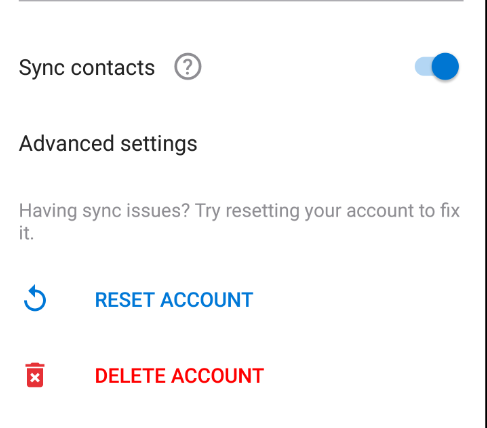Viewport: 487px width, 428px height.
Task: Click the red trash can icon
Action: click(35, 375)
